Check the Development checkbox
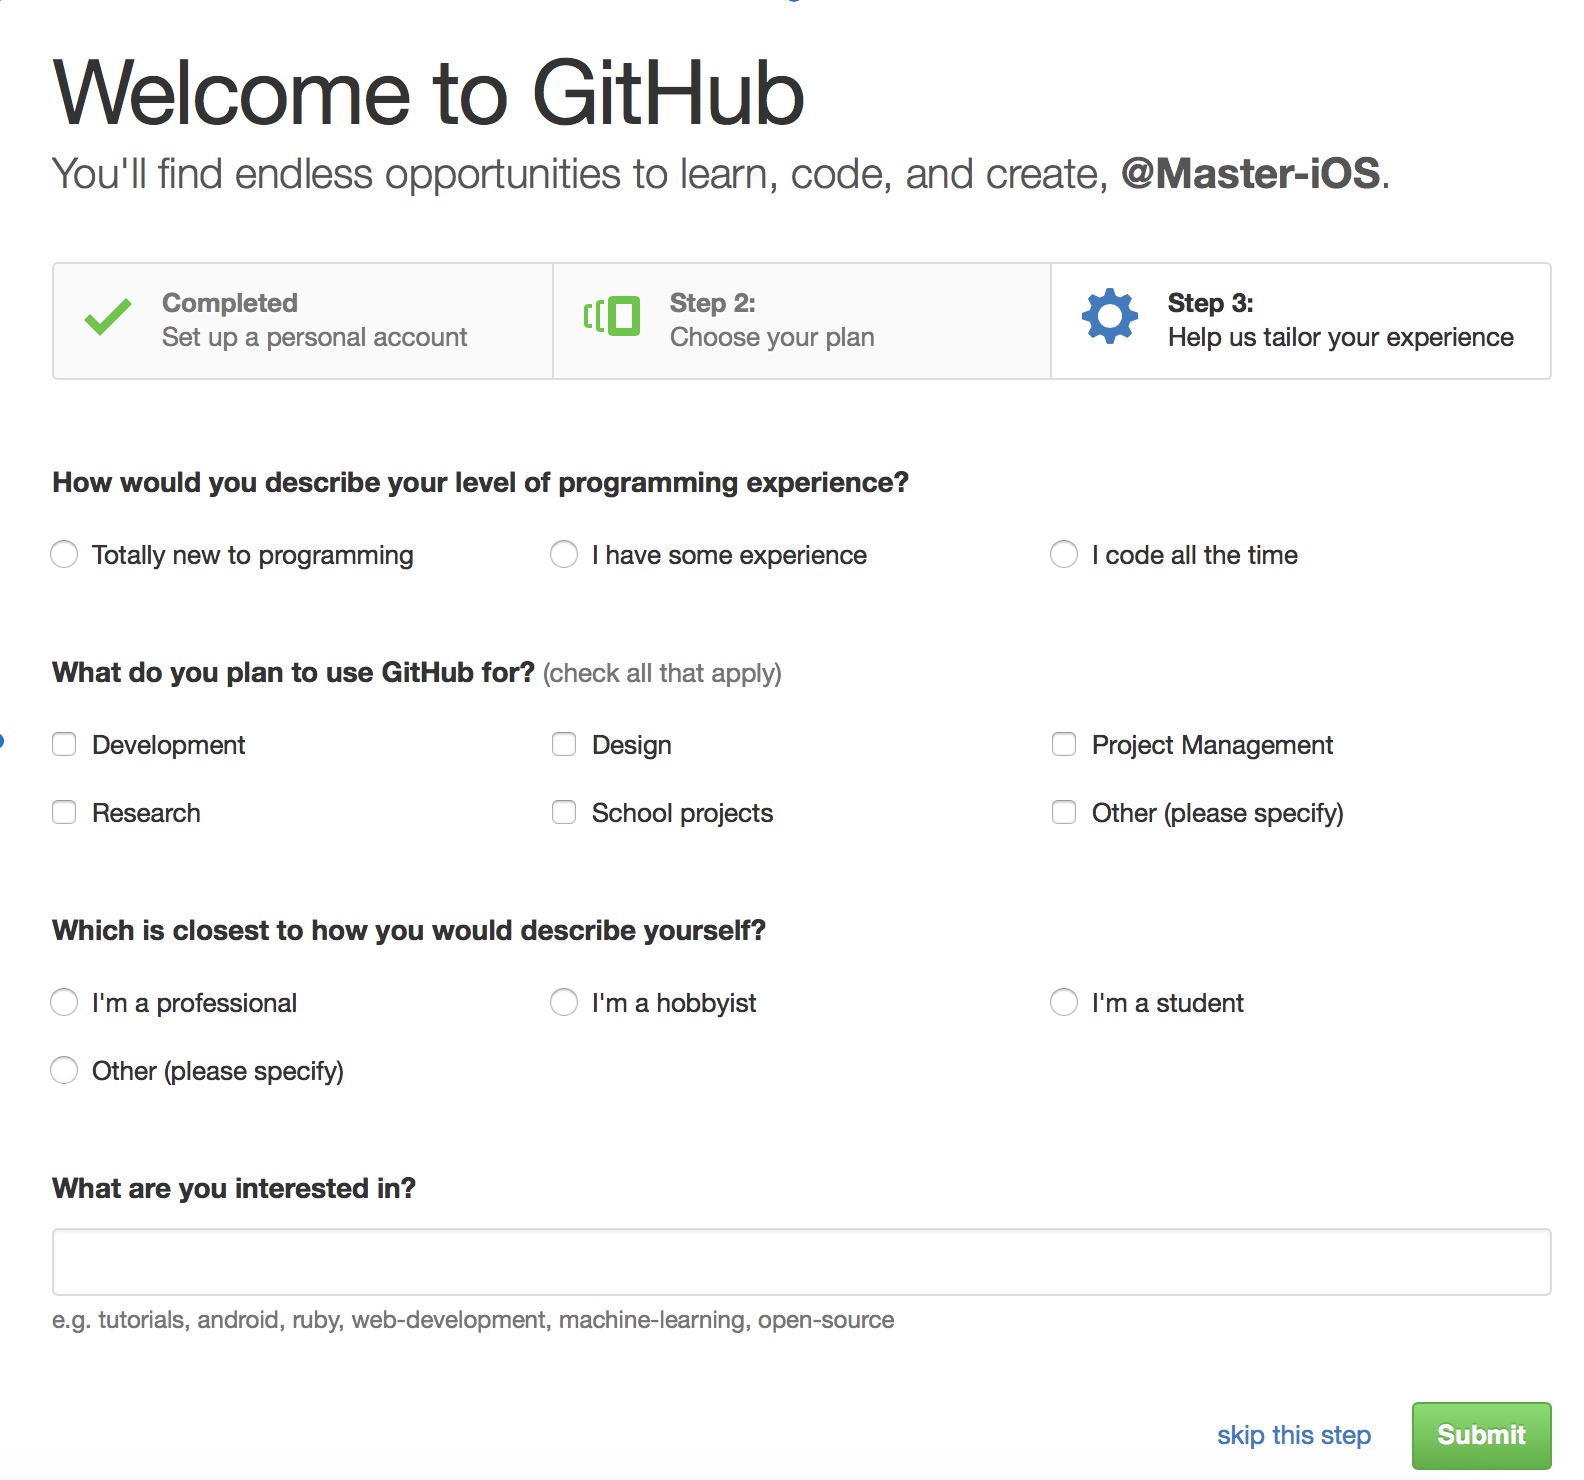The height and width of the screenshot is (1480, 1584). 64,744
